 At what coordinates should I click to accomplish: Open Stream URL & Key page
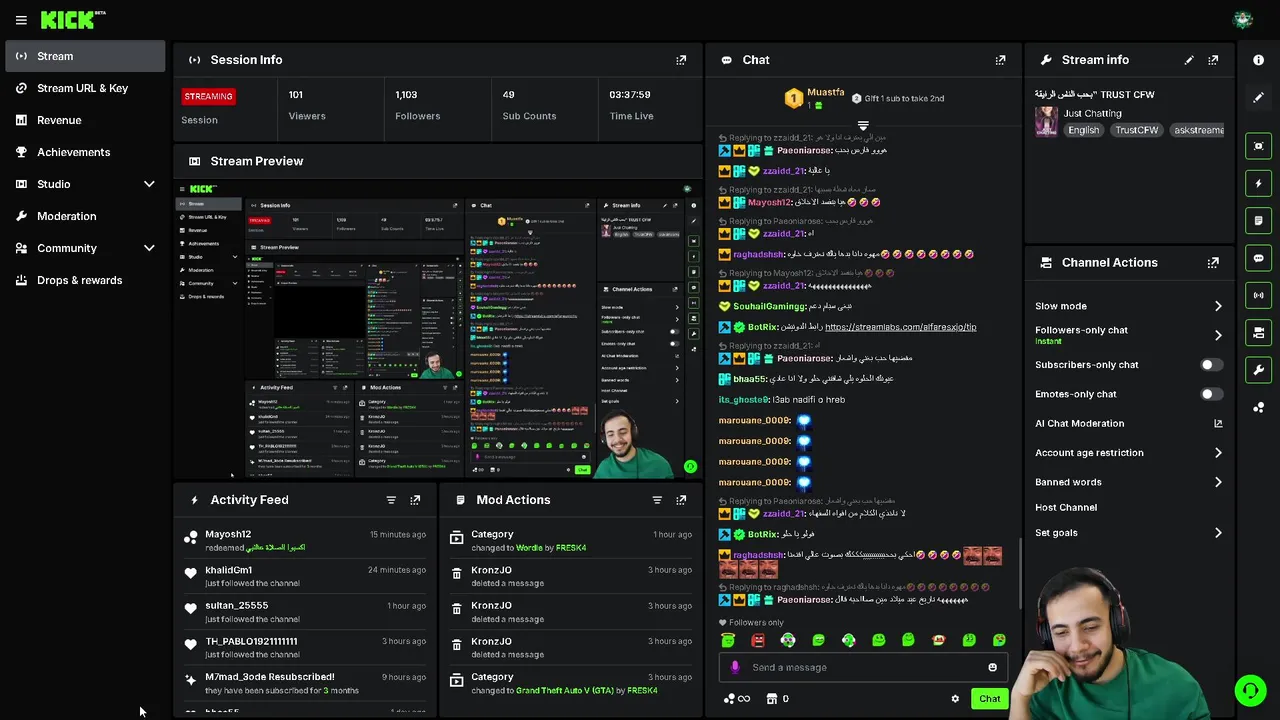(85, 88)
